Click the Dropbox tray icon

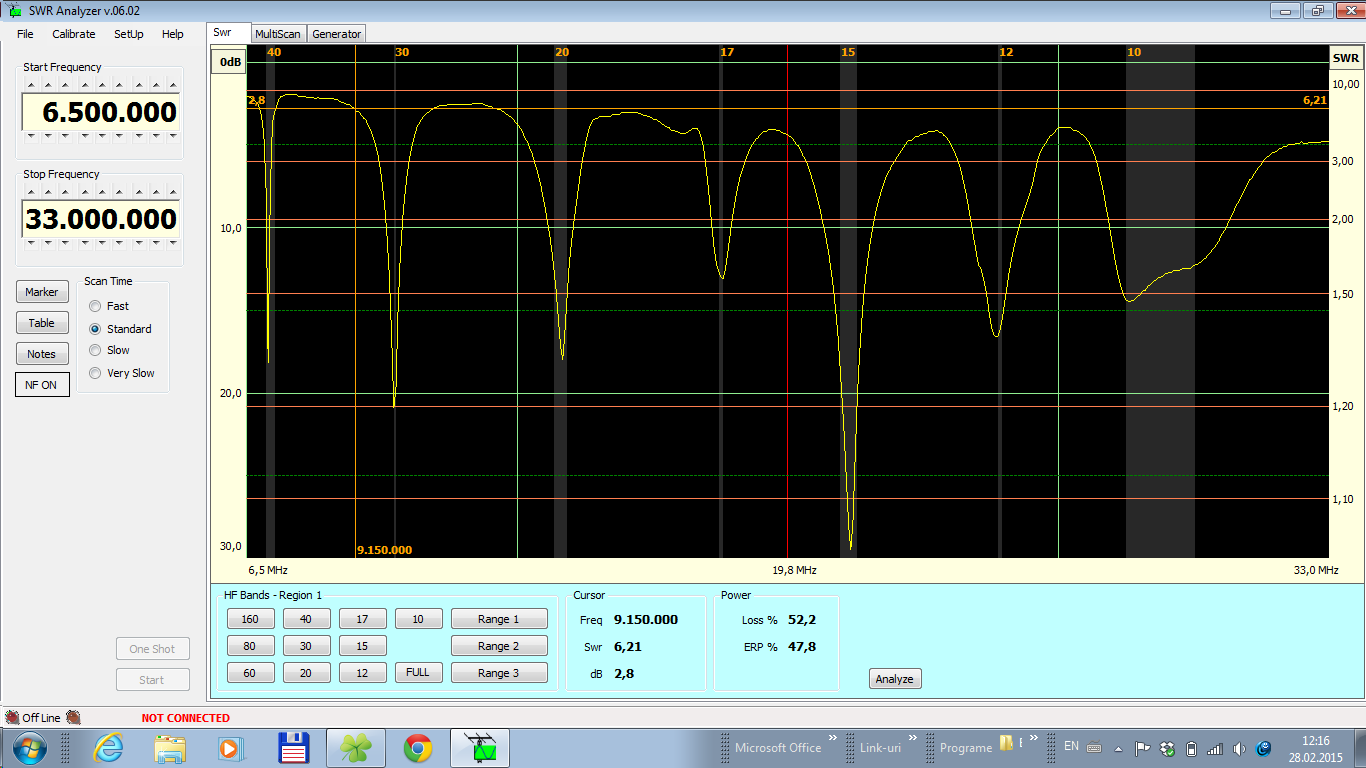click(1166, 748)
